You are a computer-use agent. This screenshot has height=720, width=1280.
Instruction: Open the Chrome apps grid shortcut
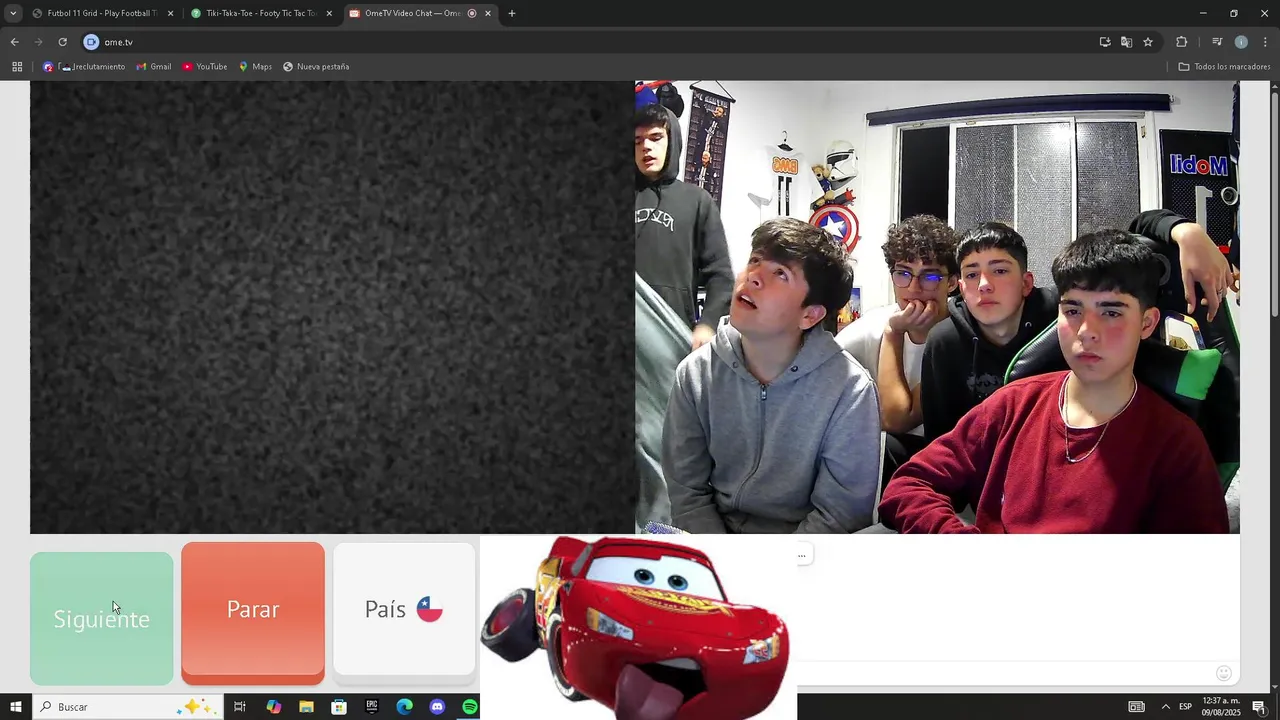[x=17, y=67]
